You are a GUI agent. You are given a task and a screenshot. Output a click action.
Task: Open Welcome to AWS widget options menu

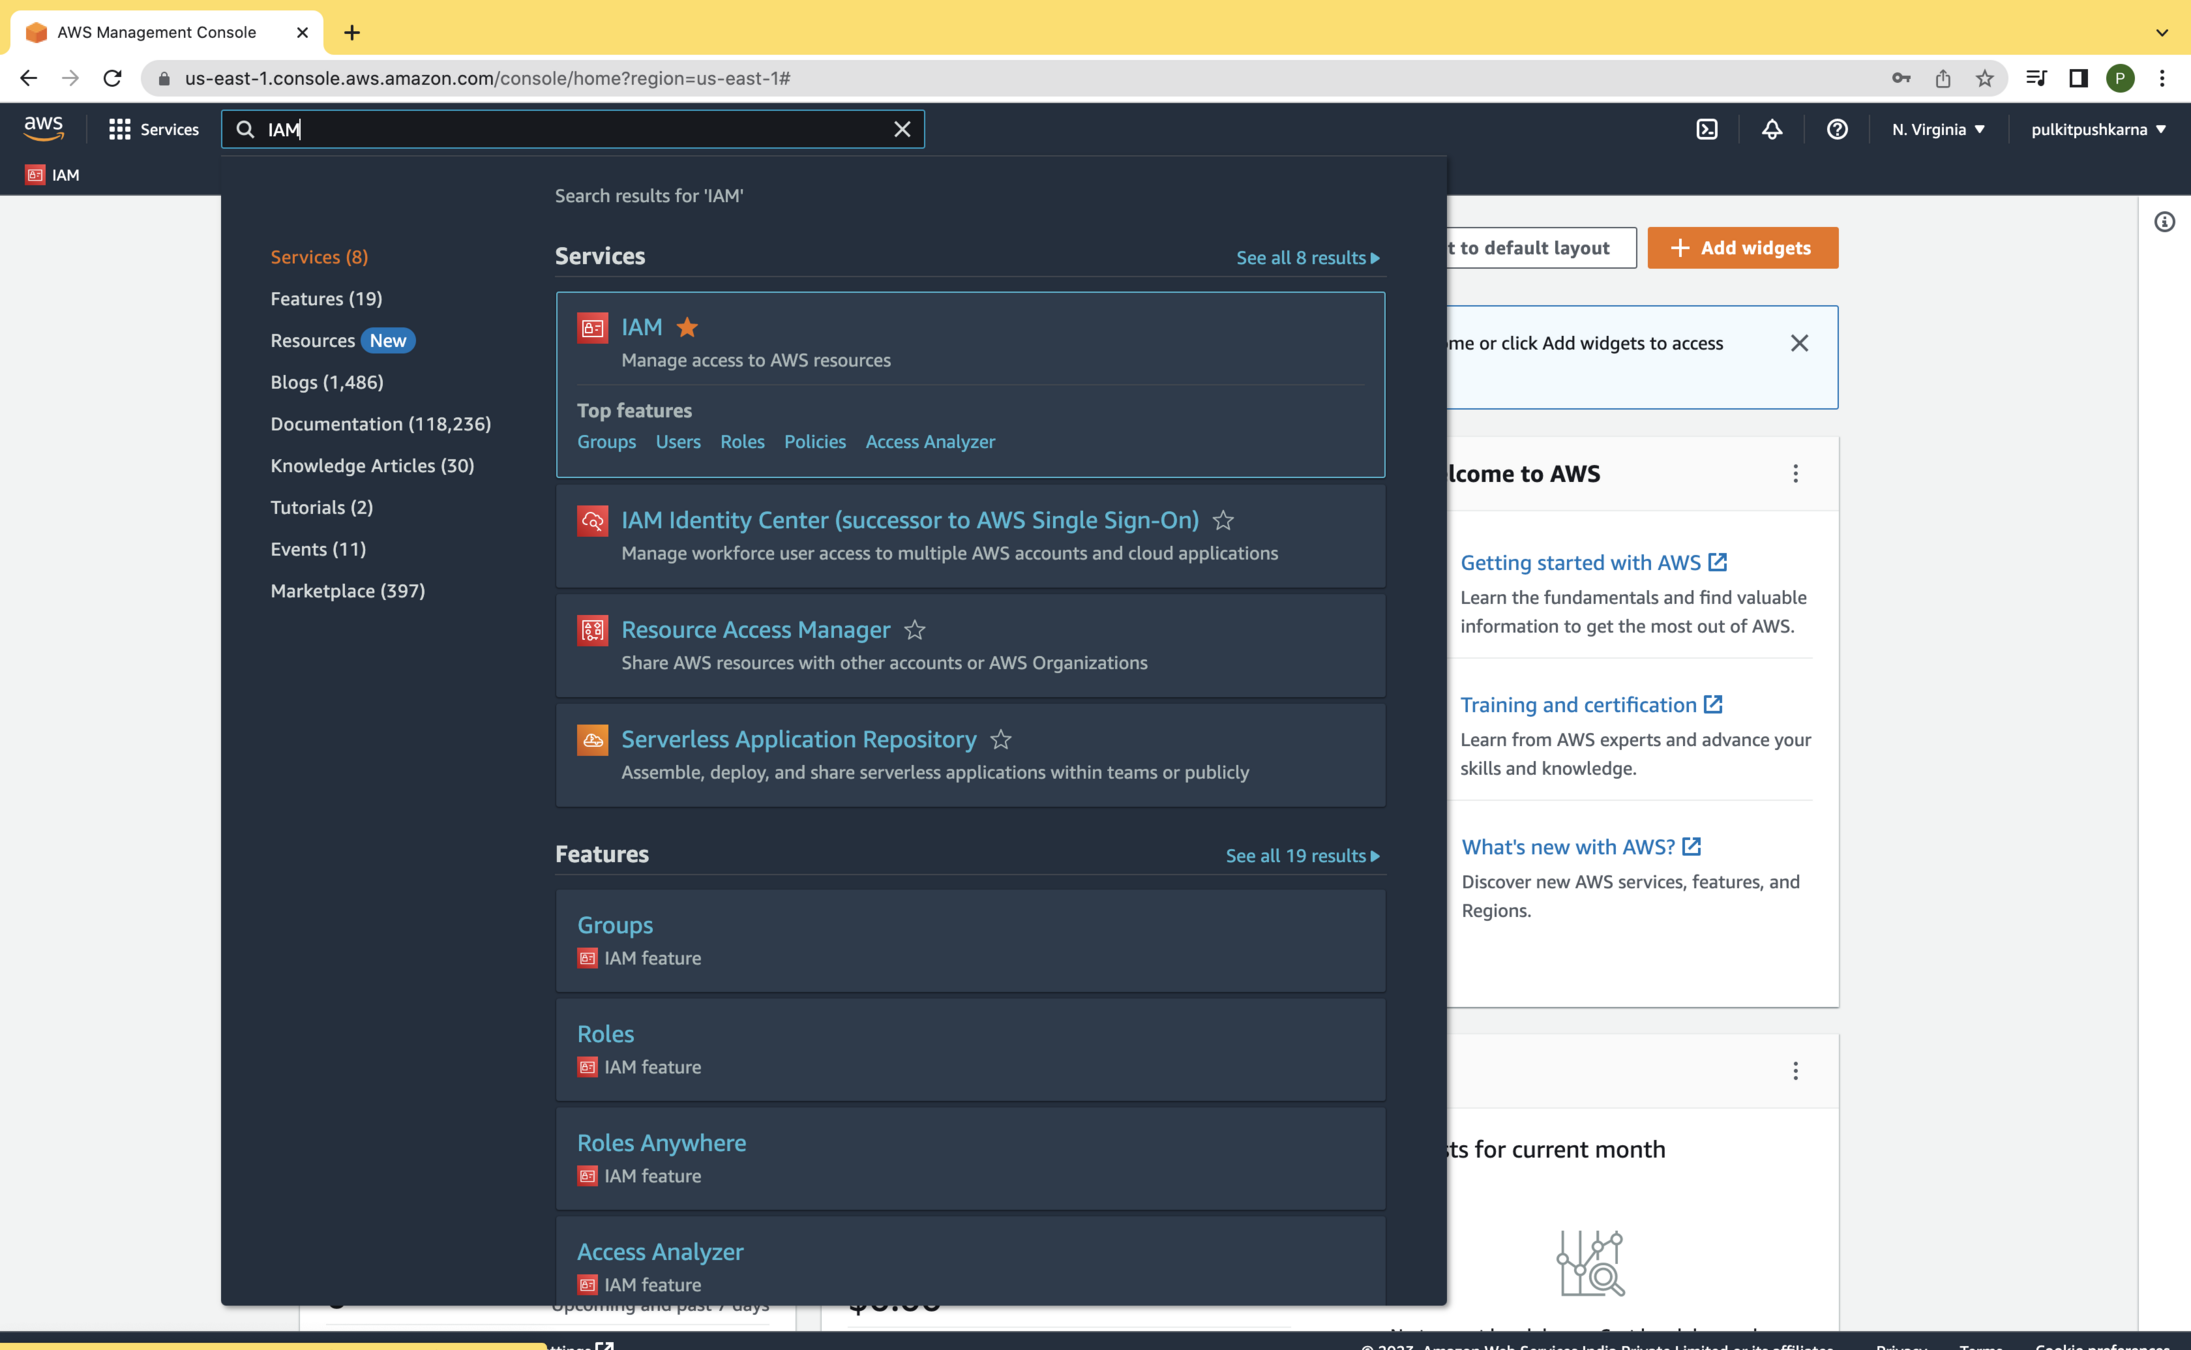tap(1795, 474)
